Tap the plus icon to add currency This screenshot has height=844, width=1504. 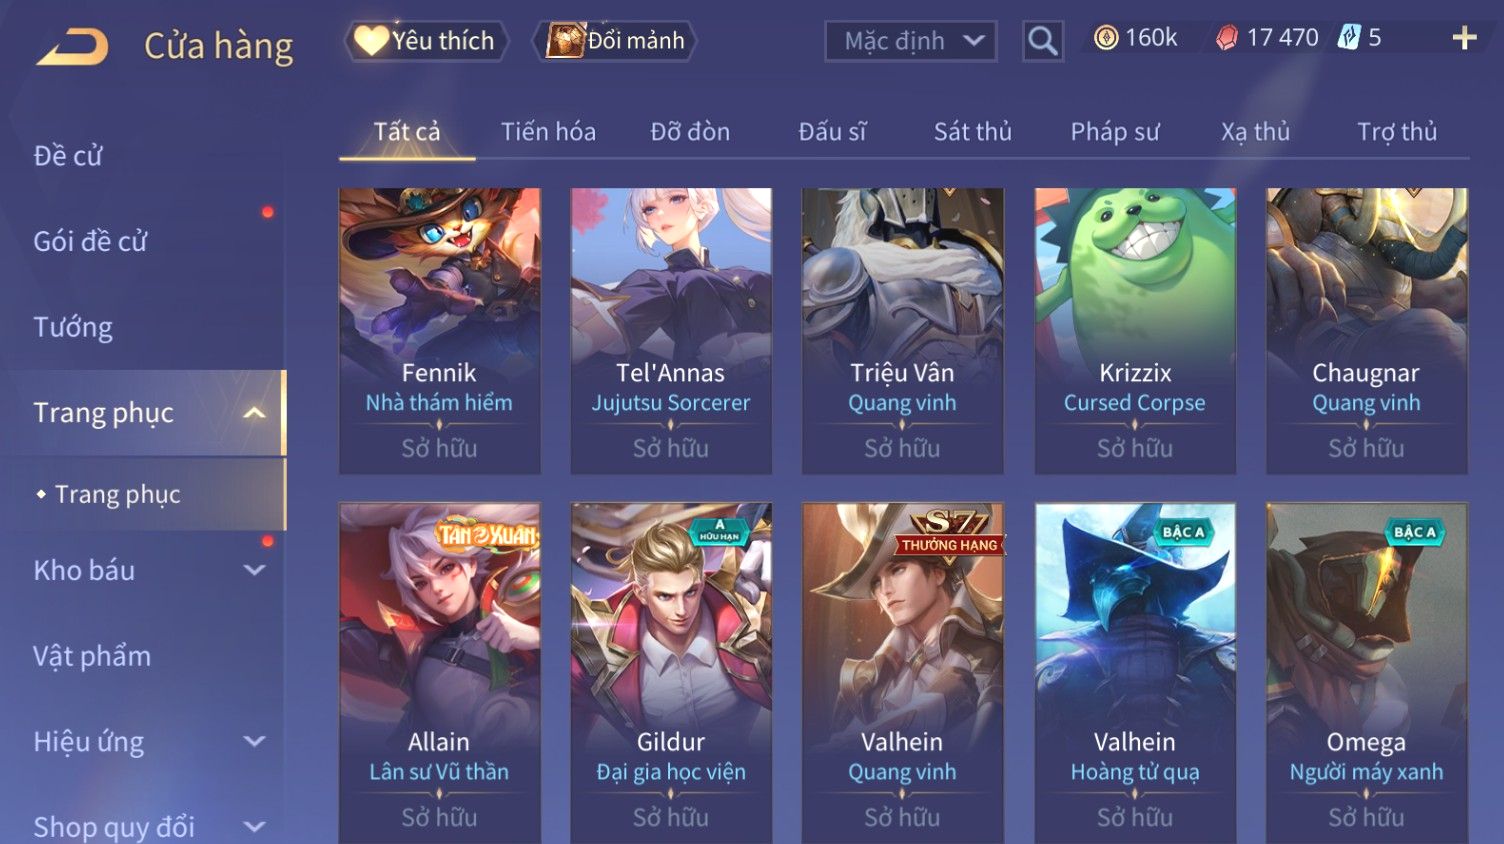point(1464,38)
